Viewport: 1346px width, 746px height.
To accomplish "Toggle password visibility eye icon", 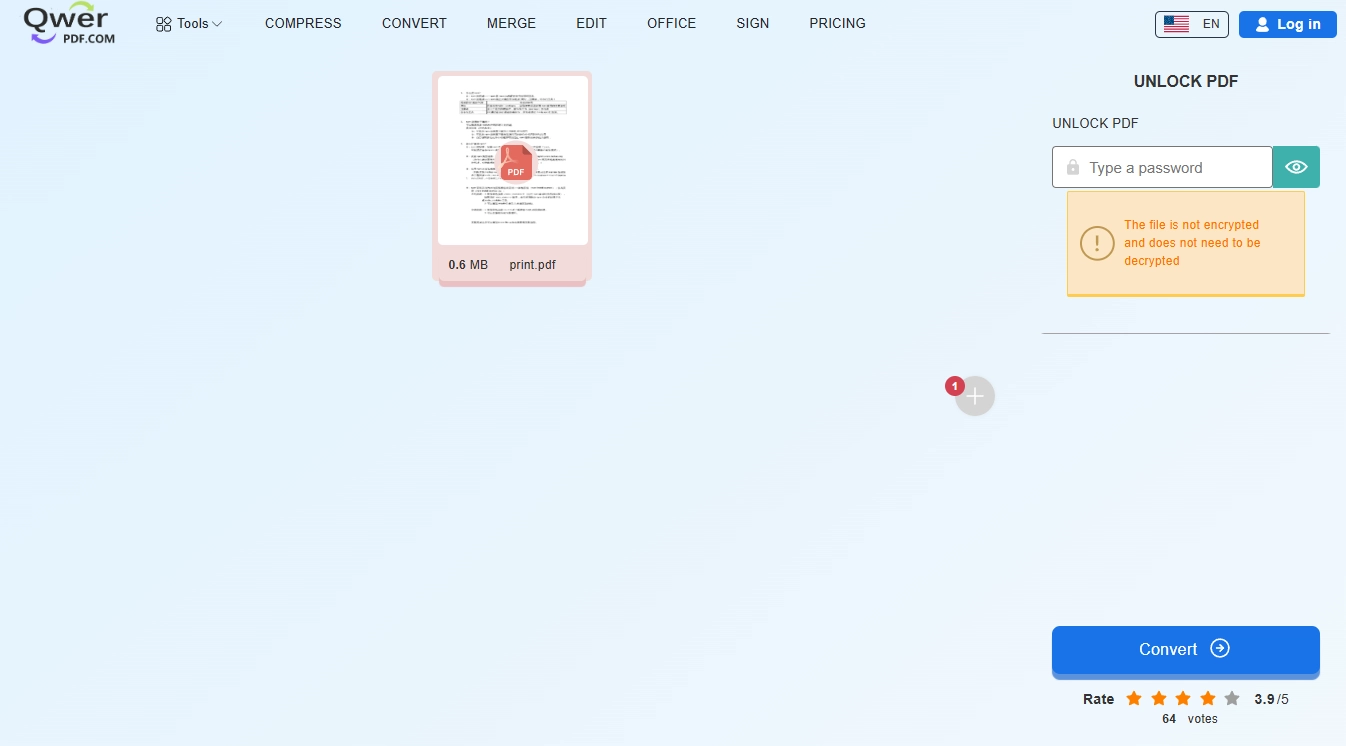I will pyautogui.click(x=1296, y=167).
